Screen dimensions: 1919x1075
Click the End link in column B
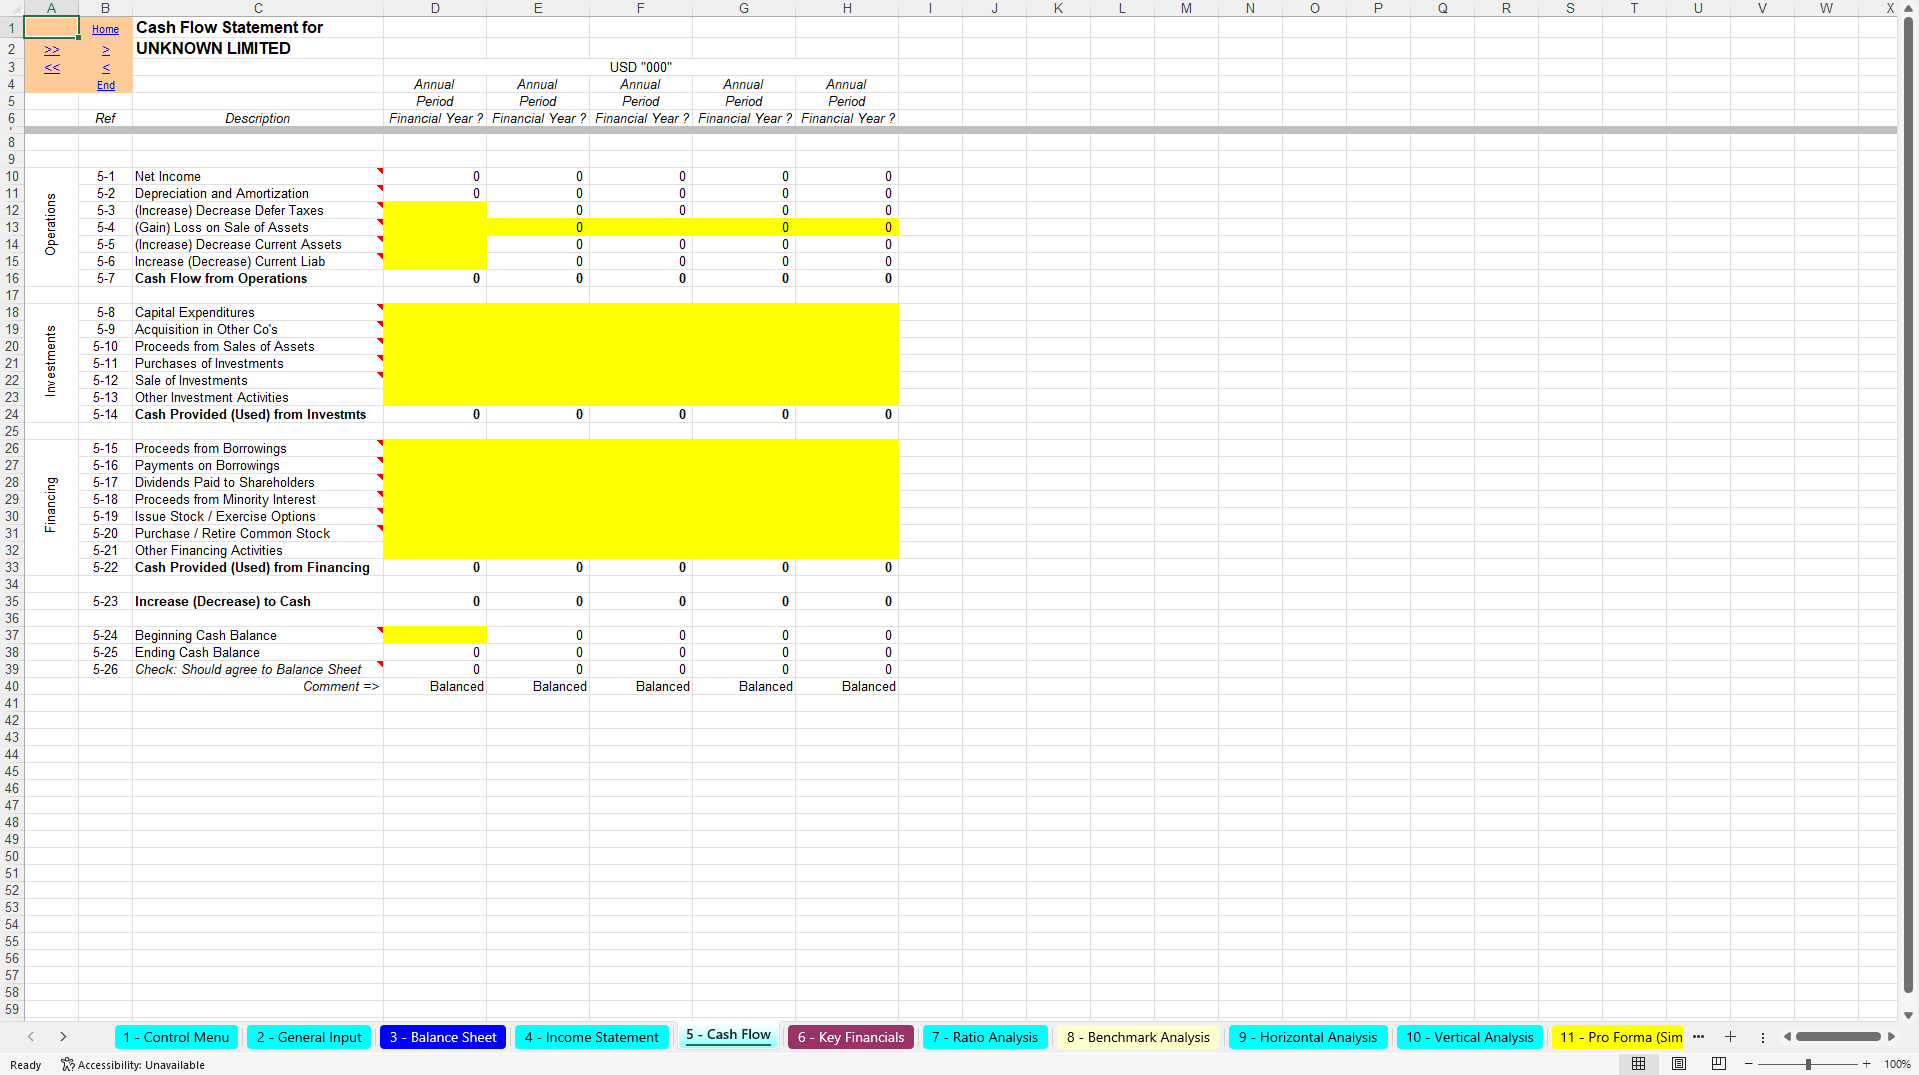coord(105,85)
